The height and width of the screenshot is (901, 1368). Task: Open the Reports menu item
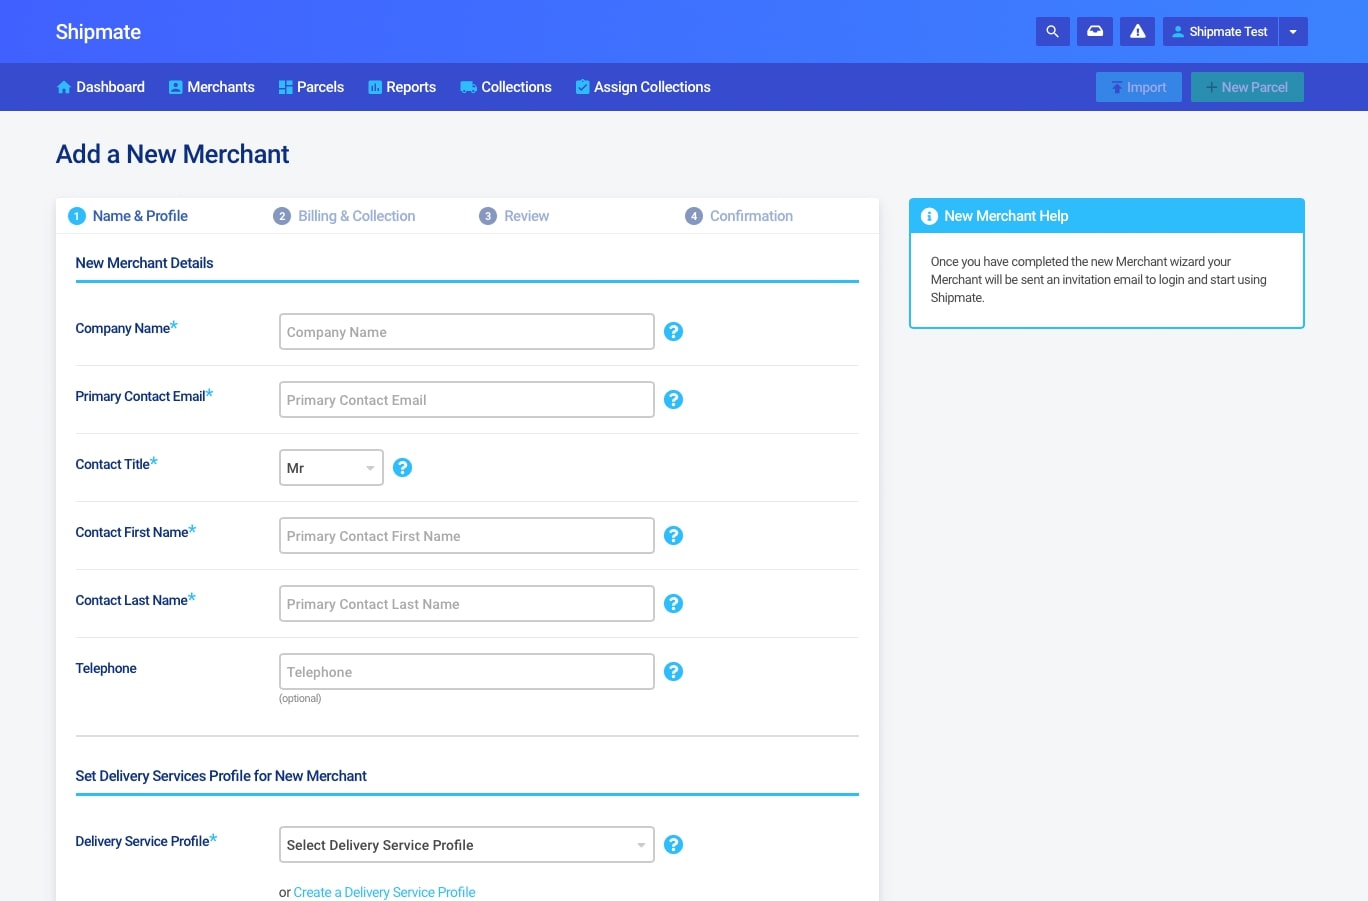click(x=402, y=87)
